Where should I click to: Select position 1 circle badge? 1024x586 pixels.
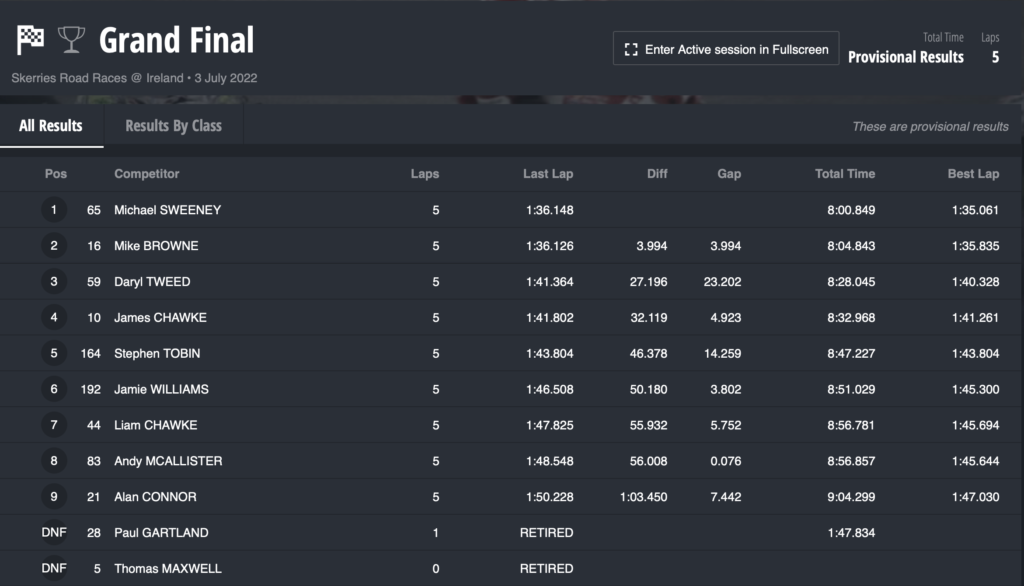pyautogui.click(x=54, y=210)
